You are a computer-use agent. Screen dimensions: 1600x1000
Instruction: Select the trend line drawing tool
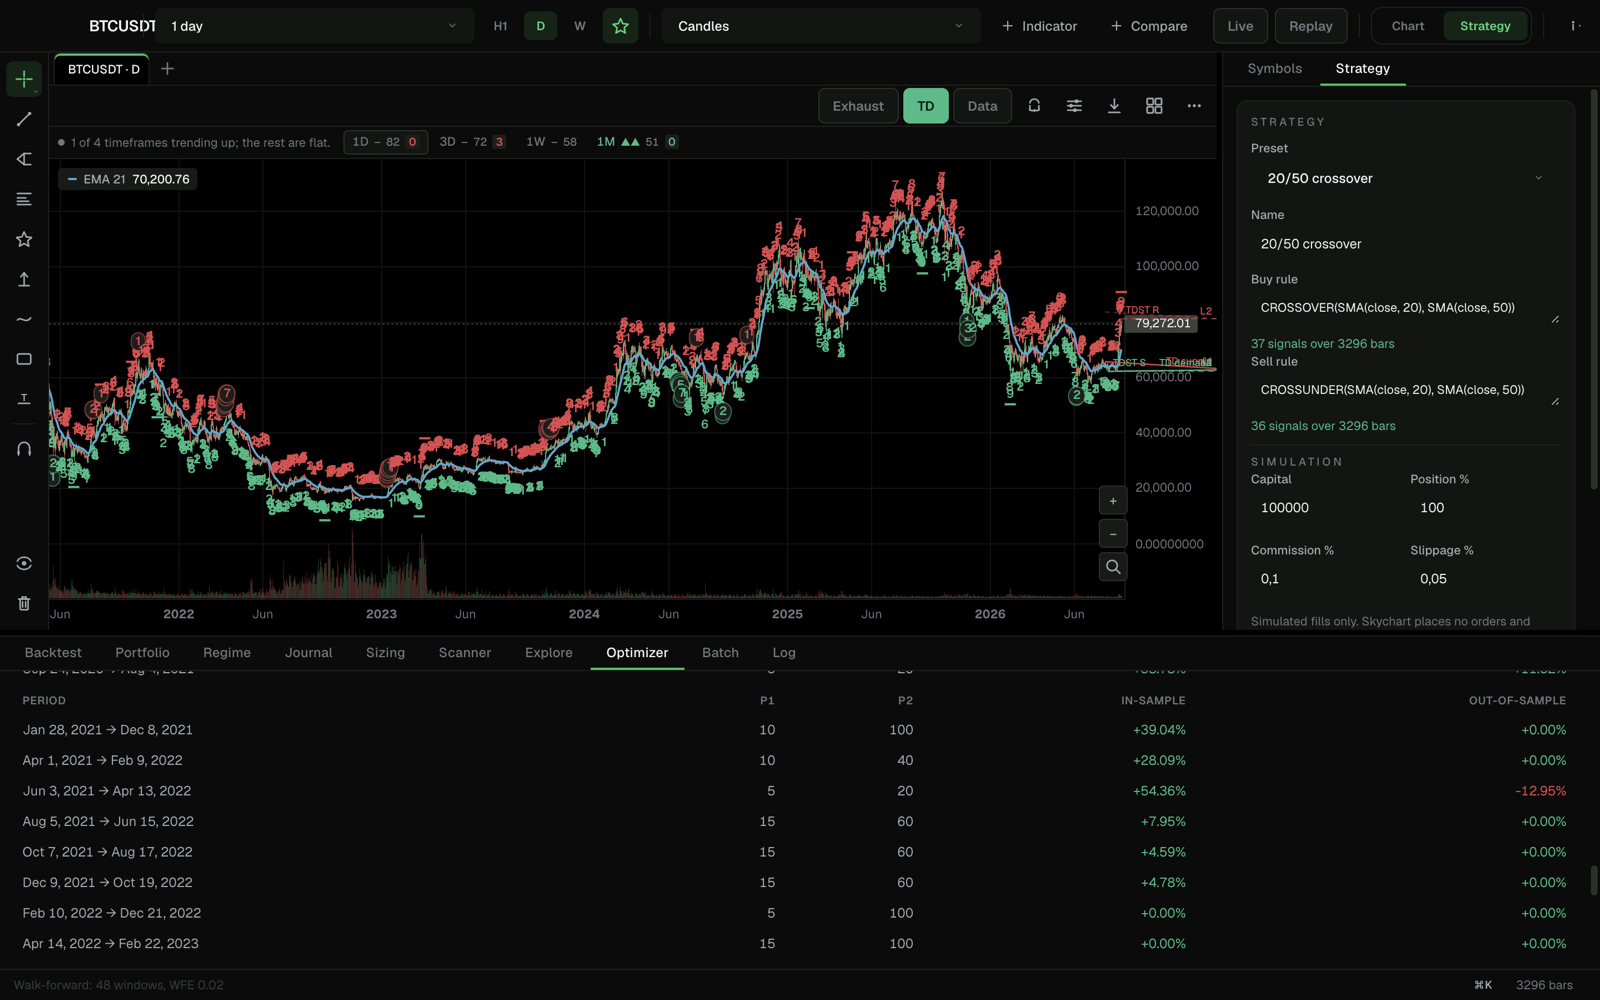tap(24, 119)
